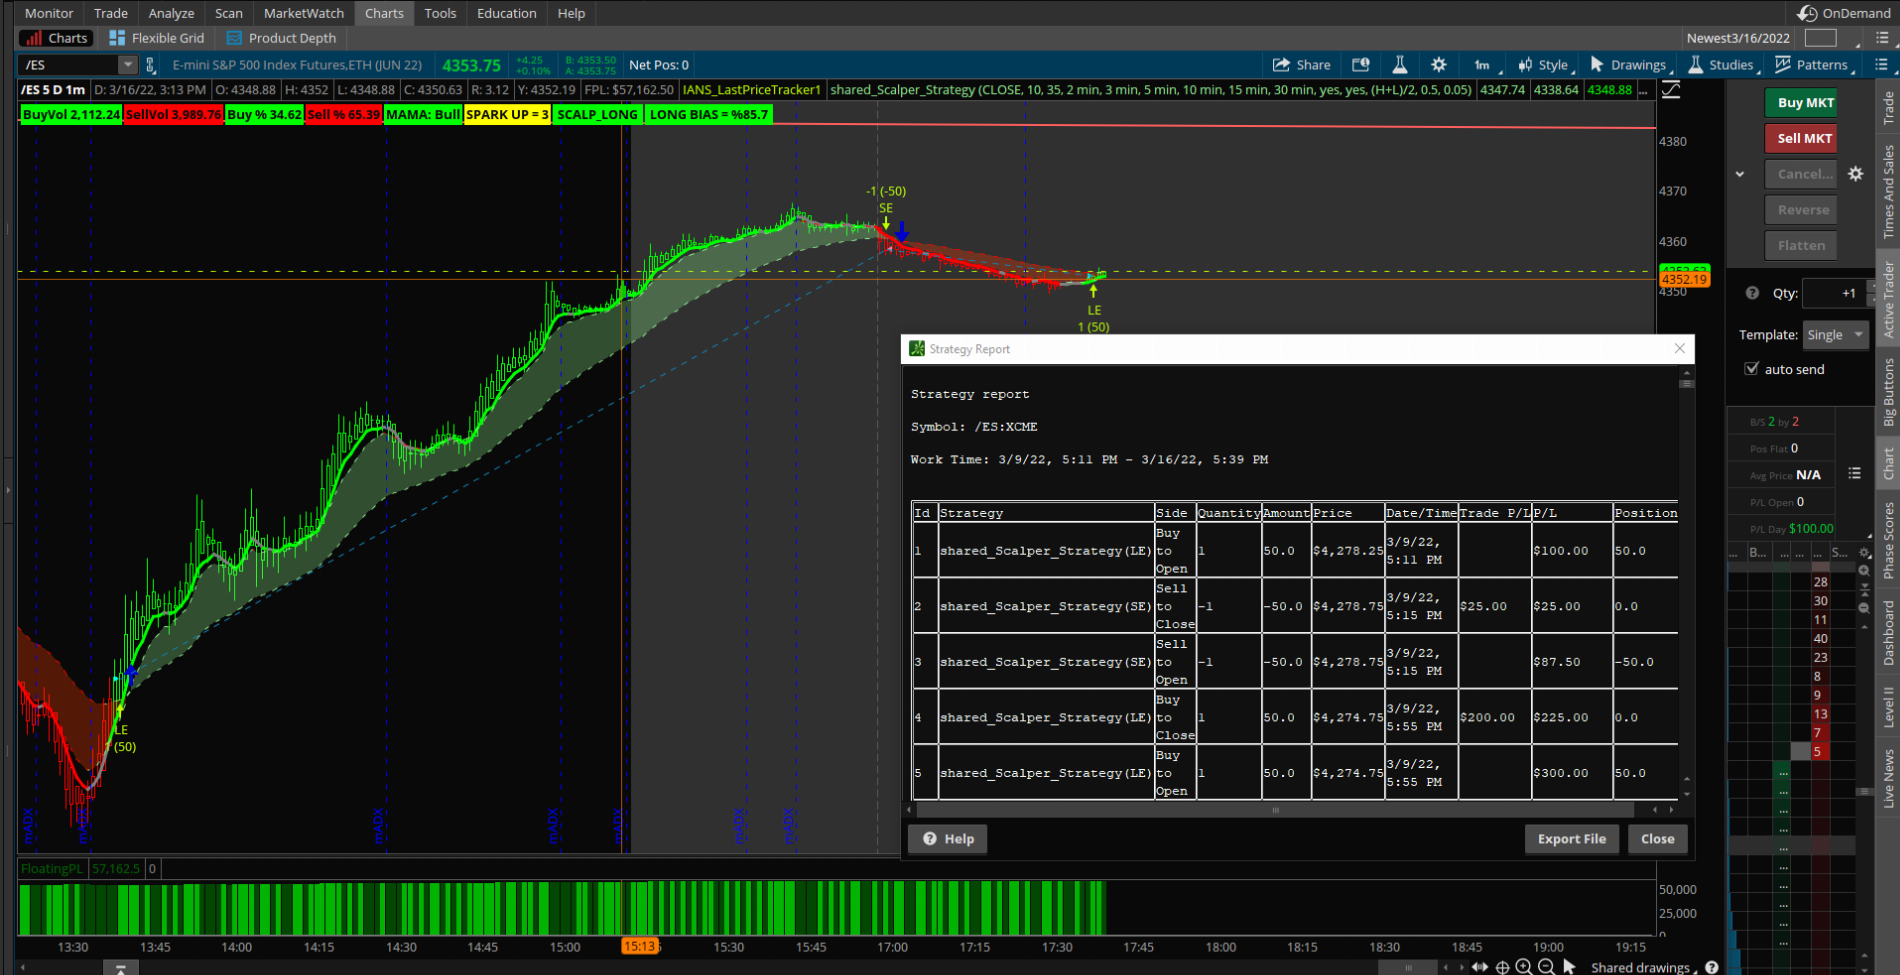The height and width of the screenshot is (975, 1900).
Task: Switch to the Flexible Grid view
Action: pyautogui.click(x=157, y=38)
